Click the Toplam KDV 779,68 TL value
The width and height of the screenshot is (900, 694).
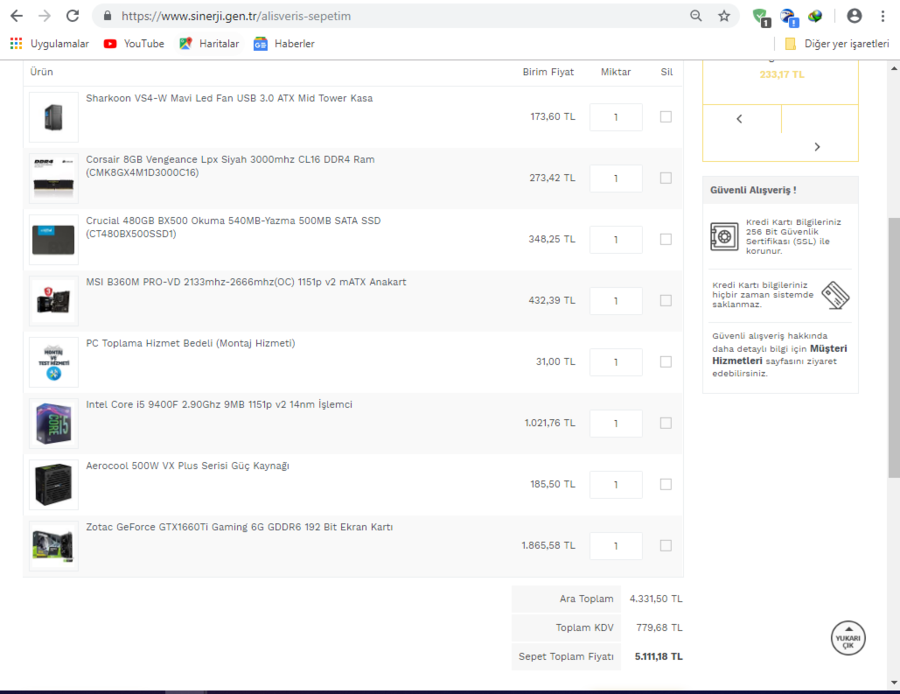click(x=659, y=628)
